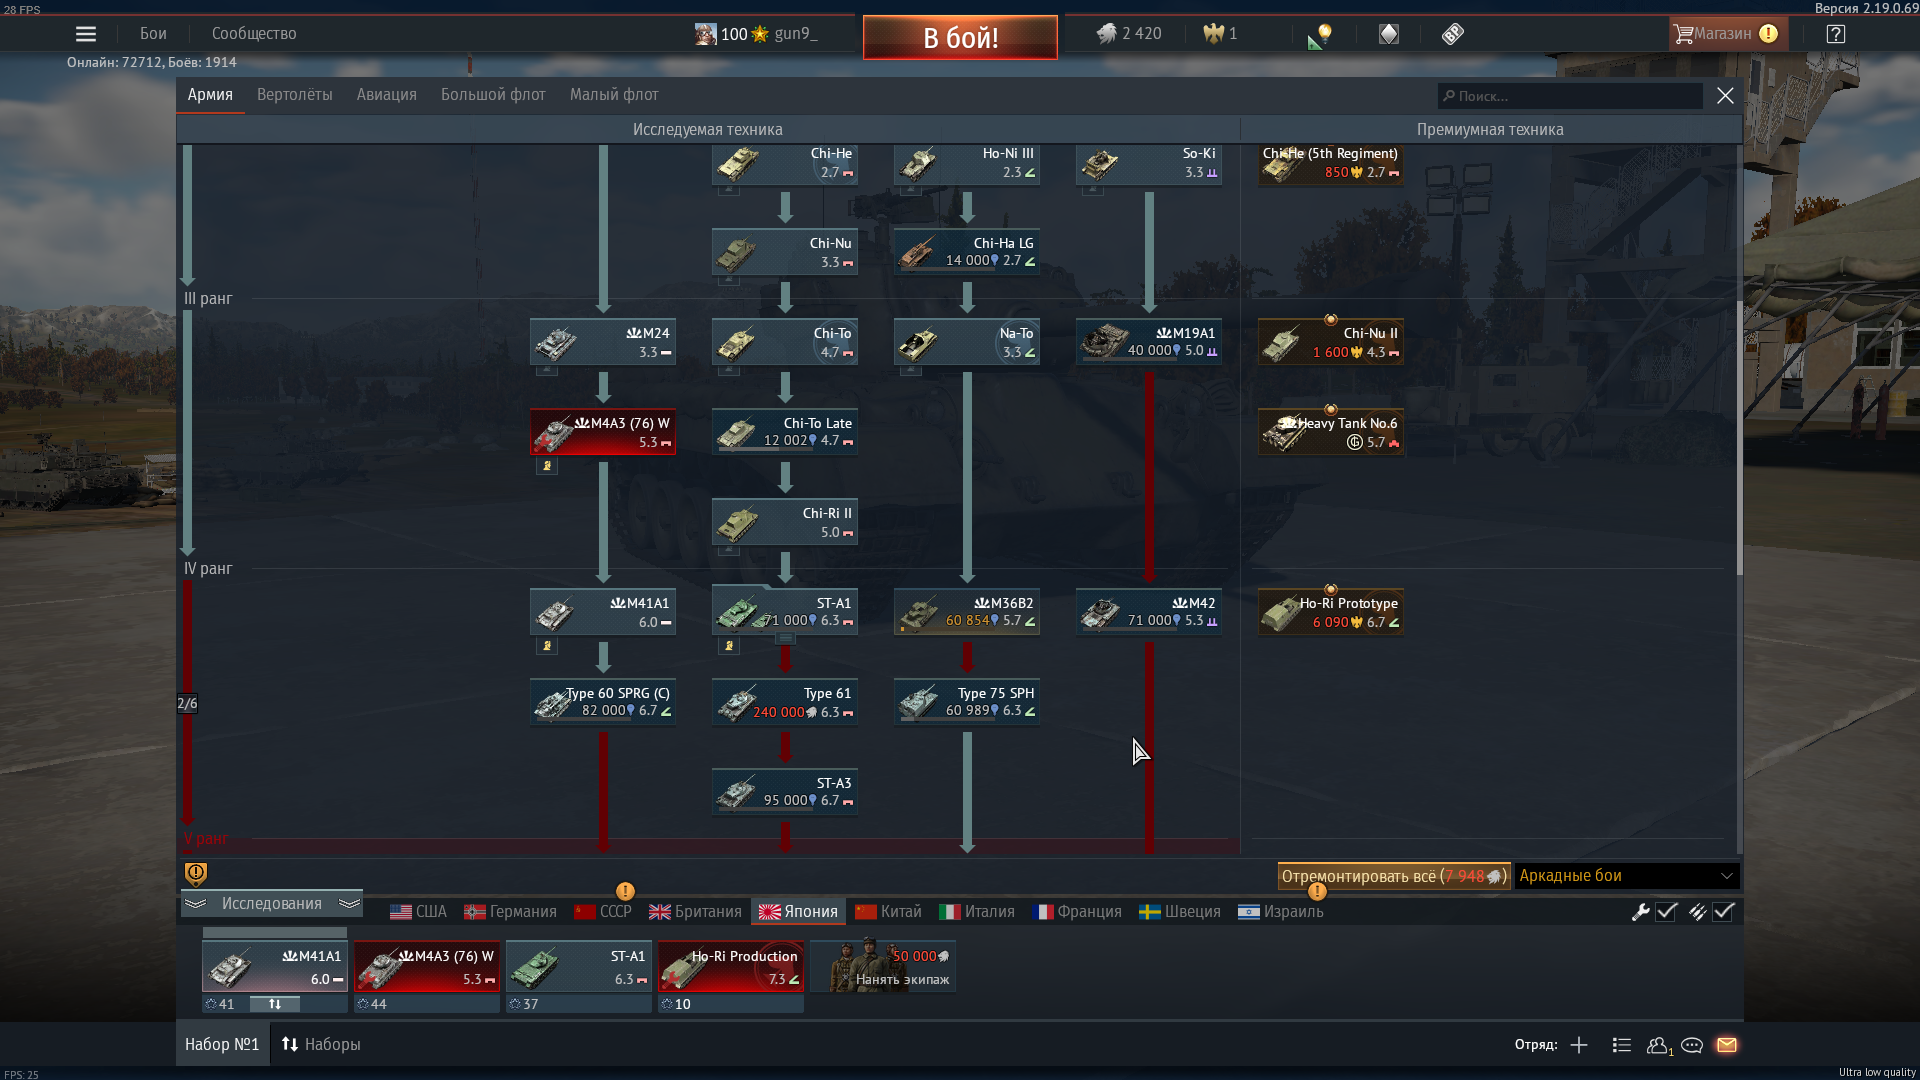Switch to the Большой флот tab
This screenshot has height=1080, width=1920.
(x=493, y=95)
